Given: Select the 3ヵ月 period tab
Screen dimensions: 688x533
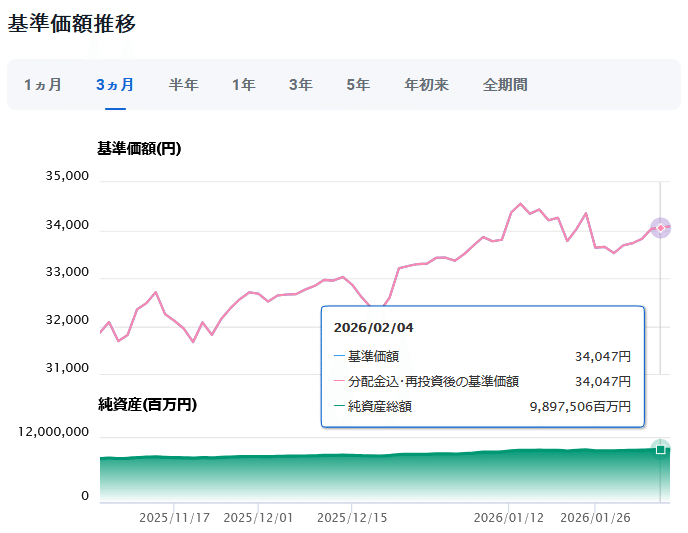Looking at the screenshot, I should coord(115,85).
